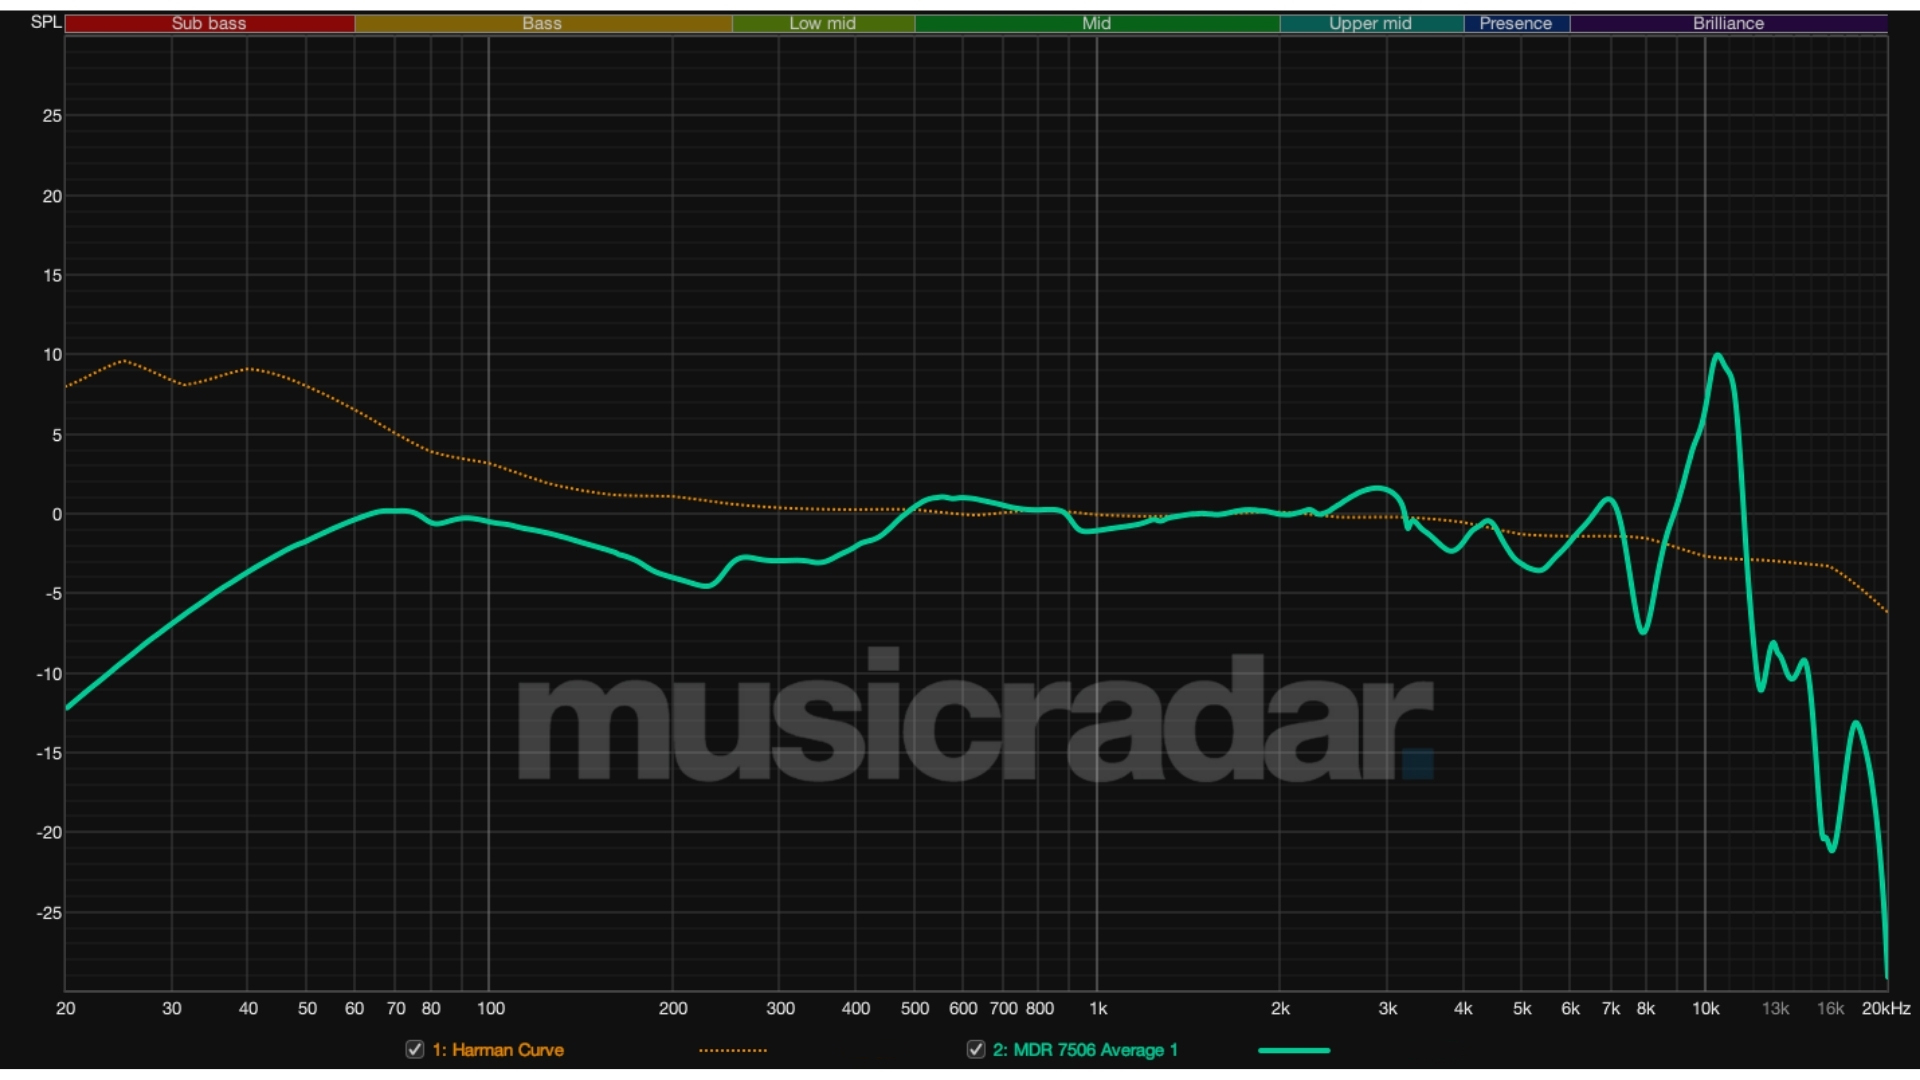Select the Sub bass band label
The width and height of the screenshot is (1920, 1080).
pyautogui.click(x=210, y=22)
